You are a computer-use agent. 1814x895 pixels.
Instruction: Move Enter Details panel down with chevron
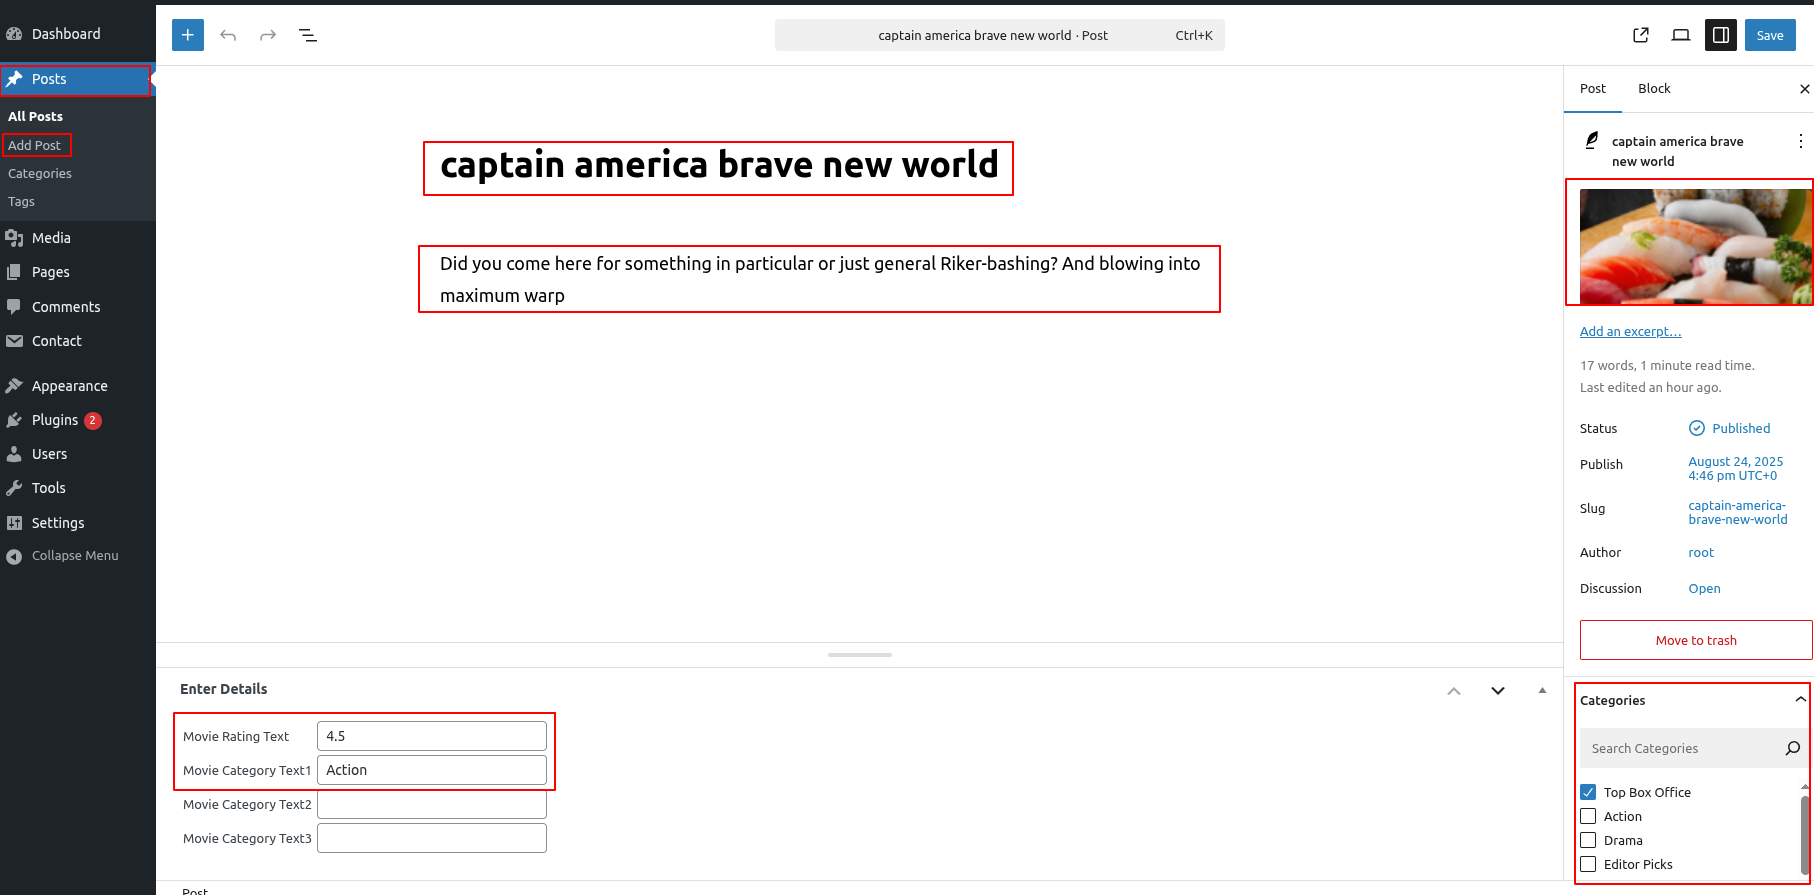click(x=1498, y=690)
